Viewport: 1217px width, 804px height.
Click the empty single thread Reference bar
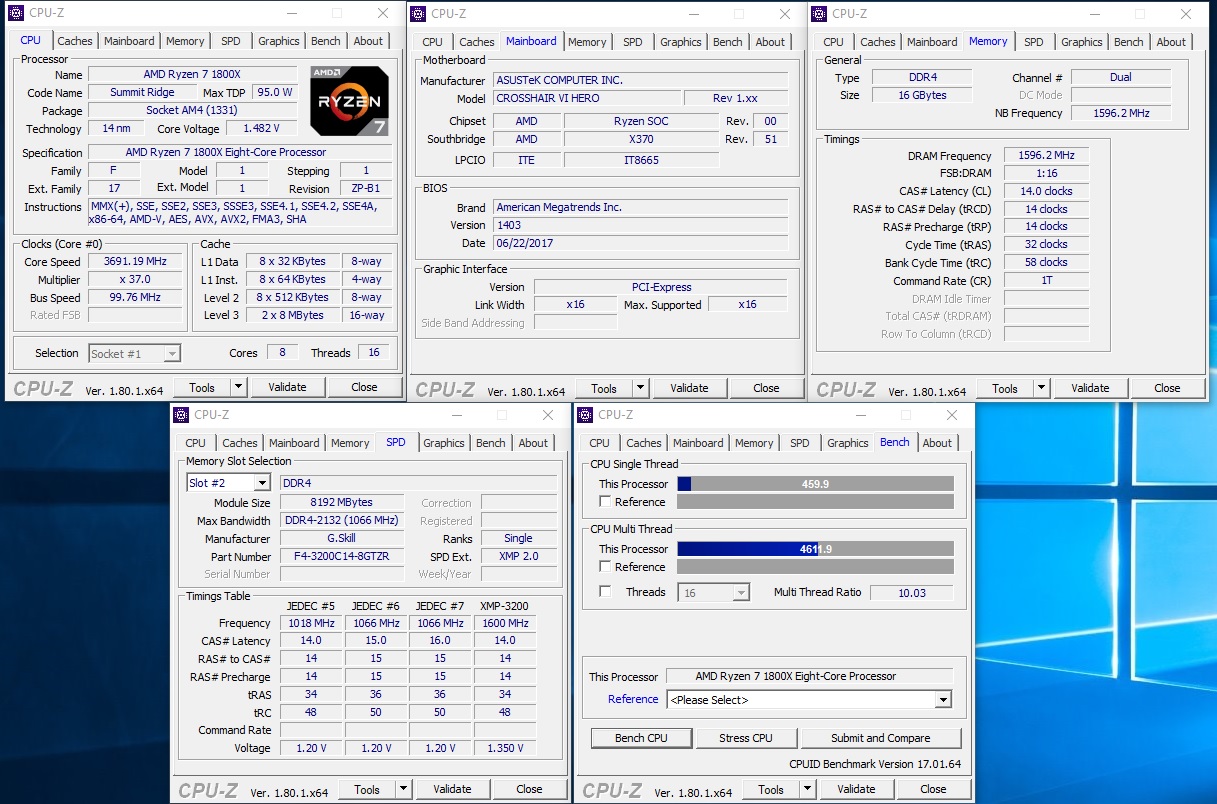pyautogui.click(x=815, y=502)
